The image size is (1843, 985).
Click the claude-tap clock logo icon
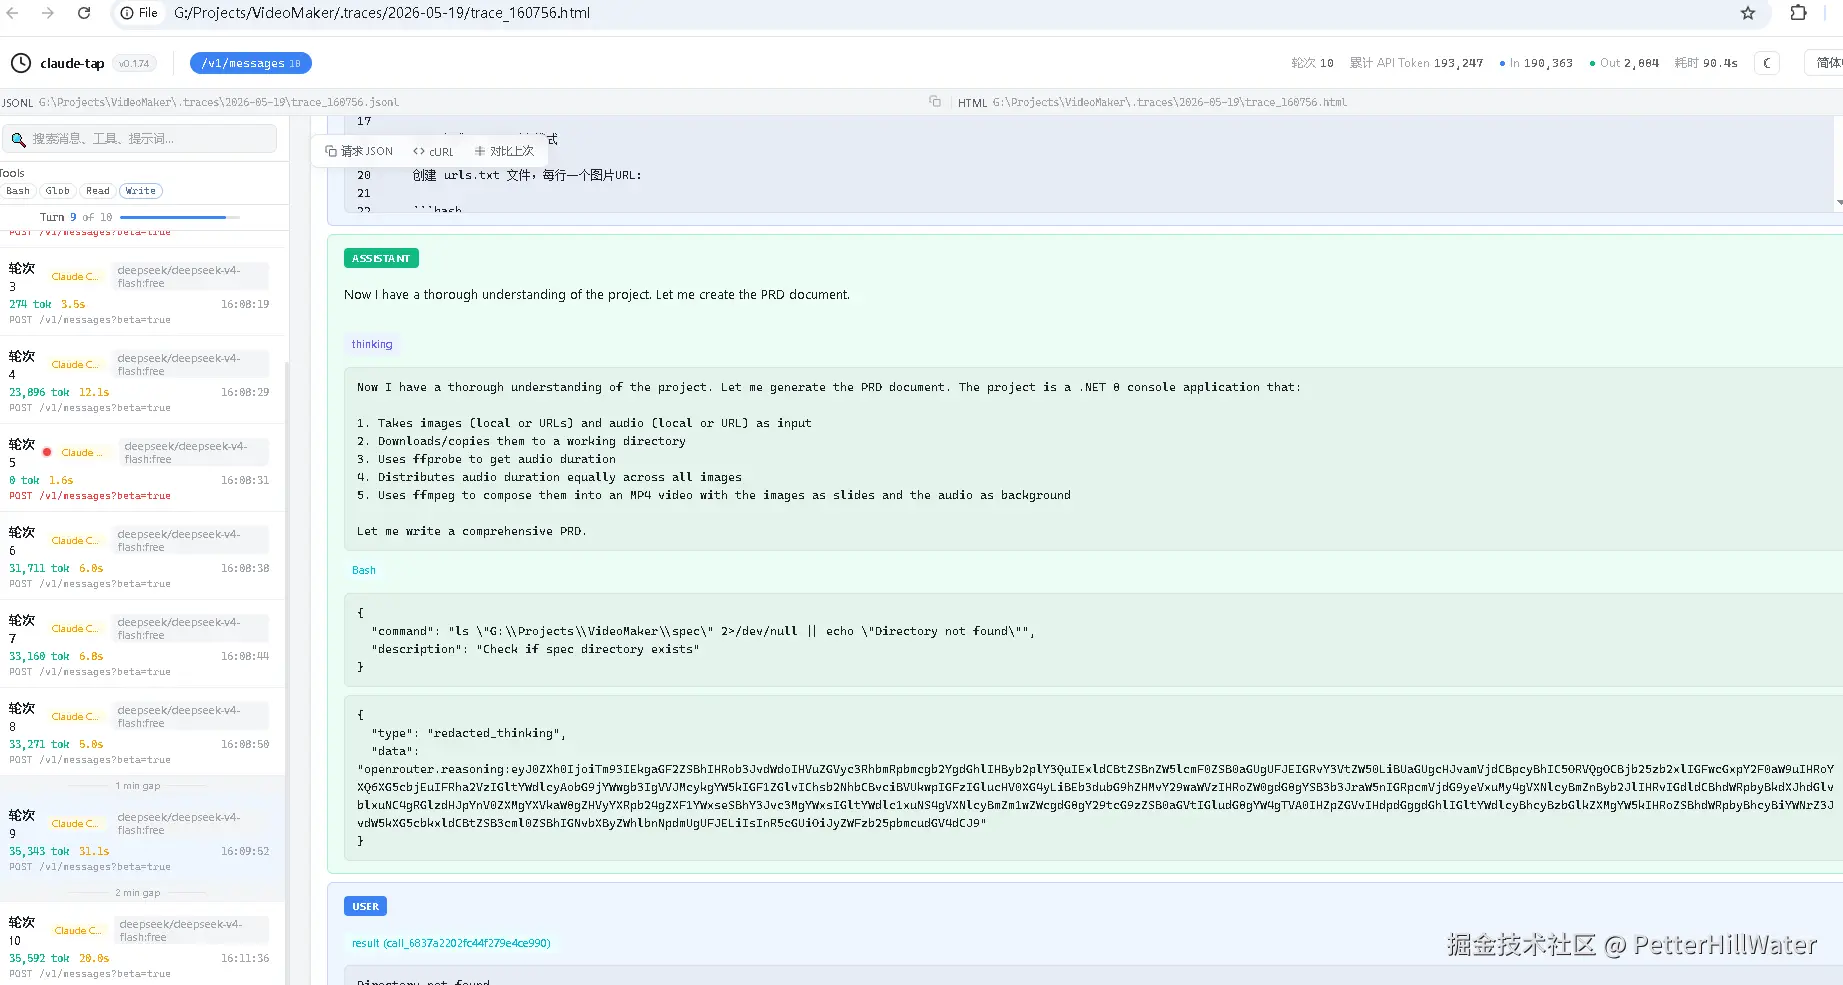tap(21, 63)
